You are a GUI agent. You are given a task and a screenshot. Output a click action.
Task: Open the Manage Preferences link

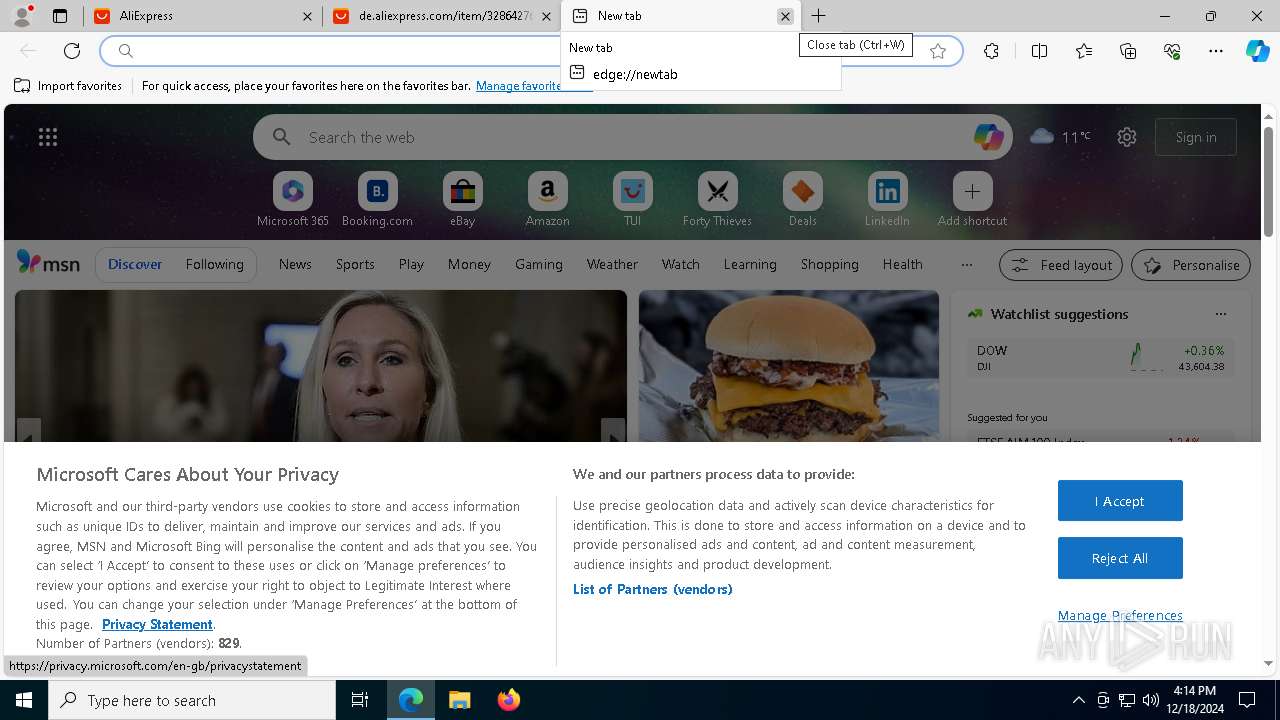point(1120,616)
